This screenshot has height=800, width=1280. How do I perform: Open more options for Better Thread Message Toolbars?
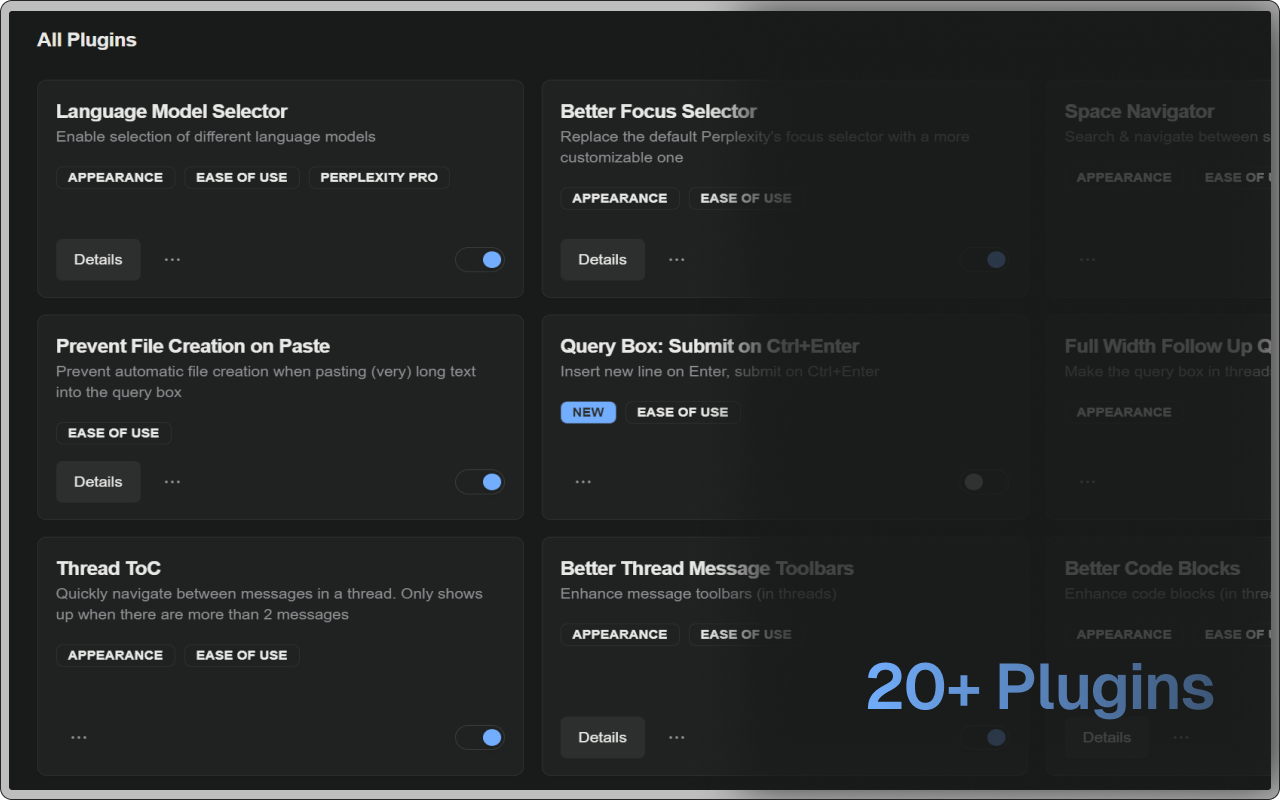(677, 738)
